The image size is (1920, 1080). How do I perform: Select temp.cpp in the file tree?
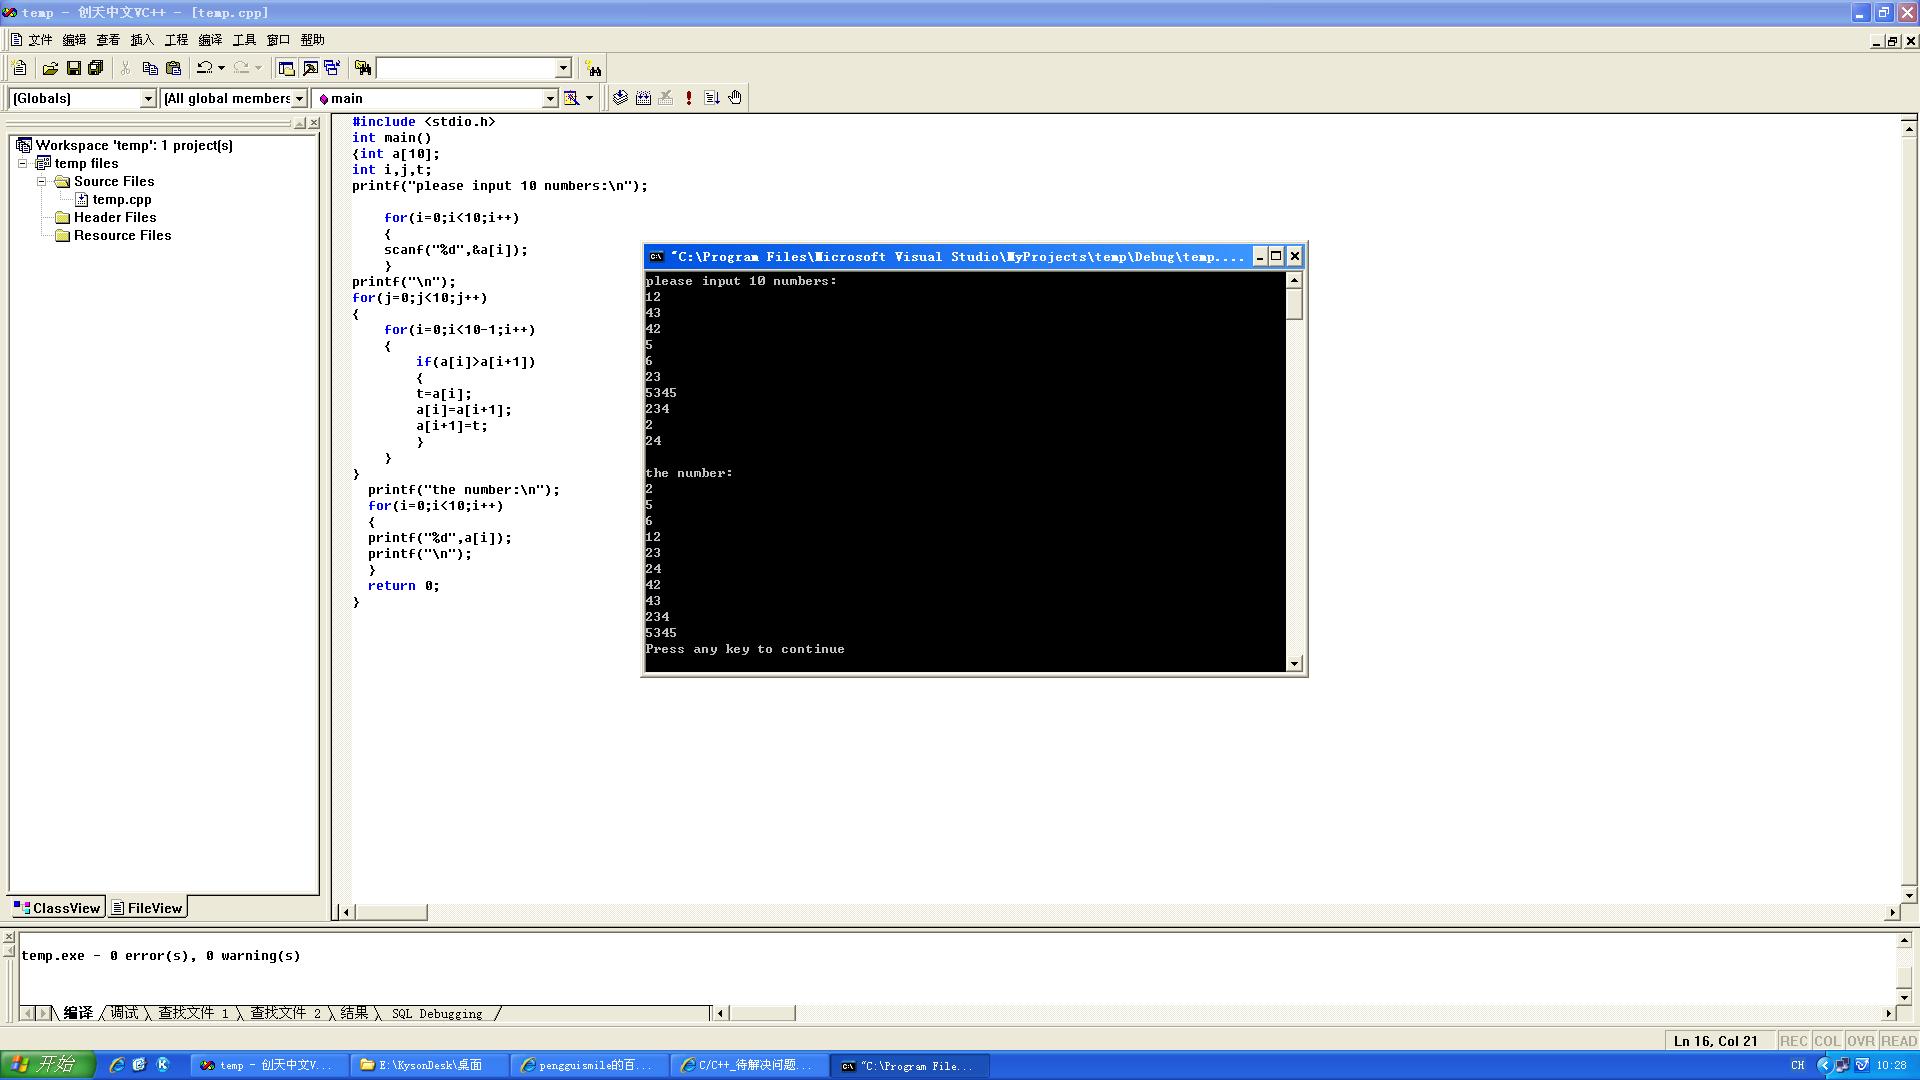[x=121, y=199]
